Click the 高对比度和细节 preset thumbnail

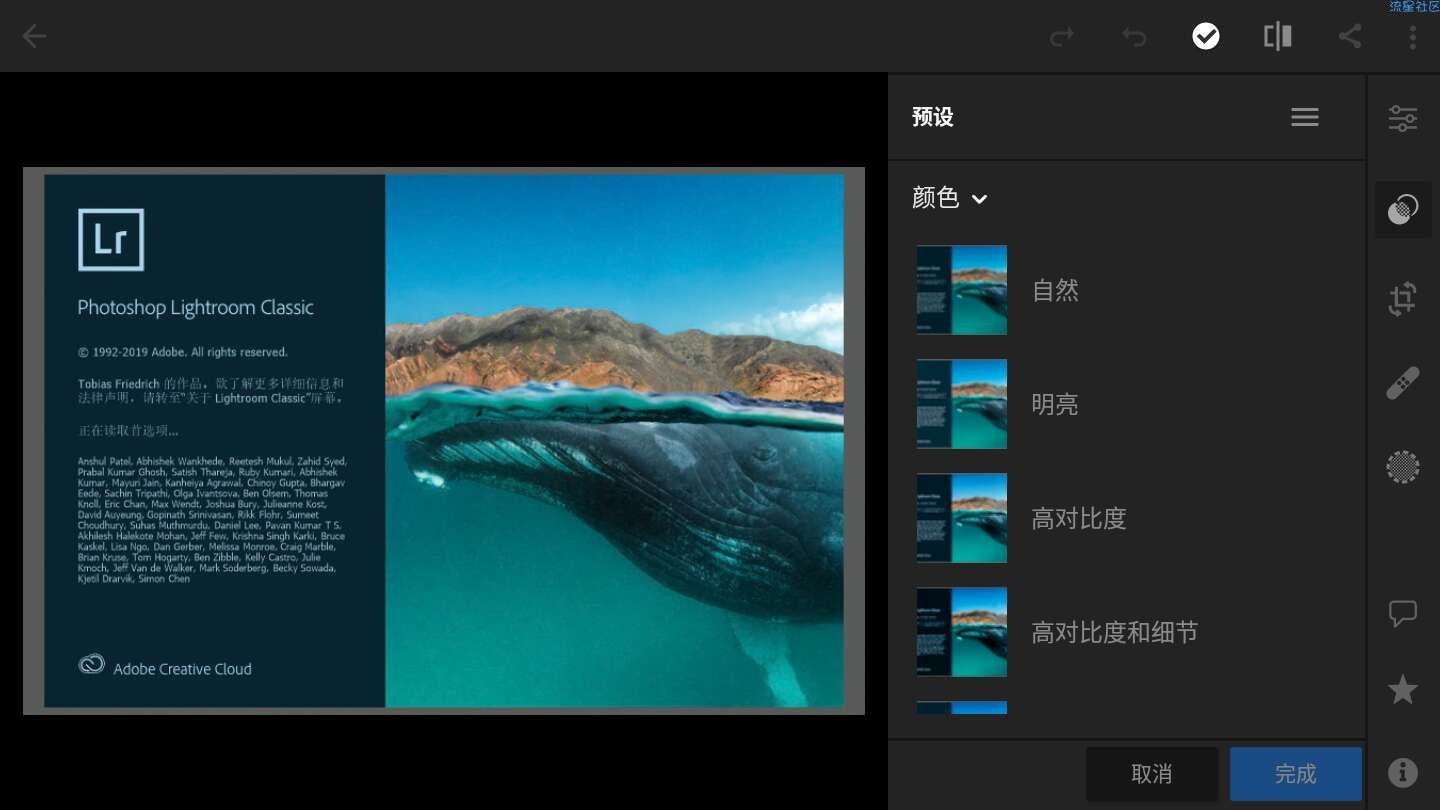click(962, 632)
